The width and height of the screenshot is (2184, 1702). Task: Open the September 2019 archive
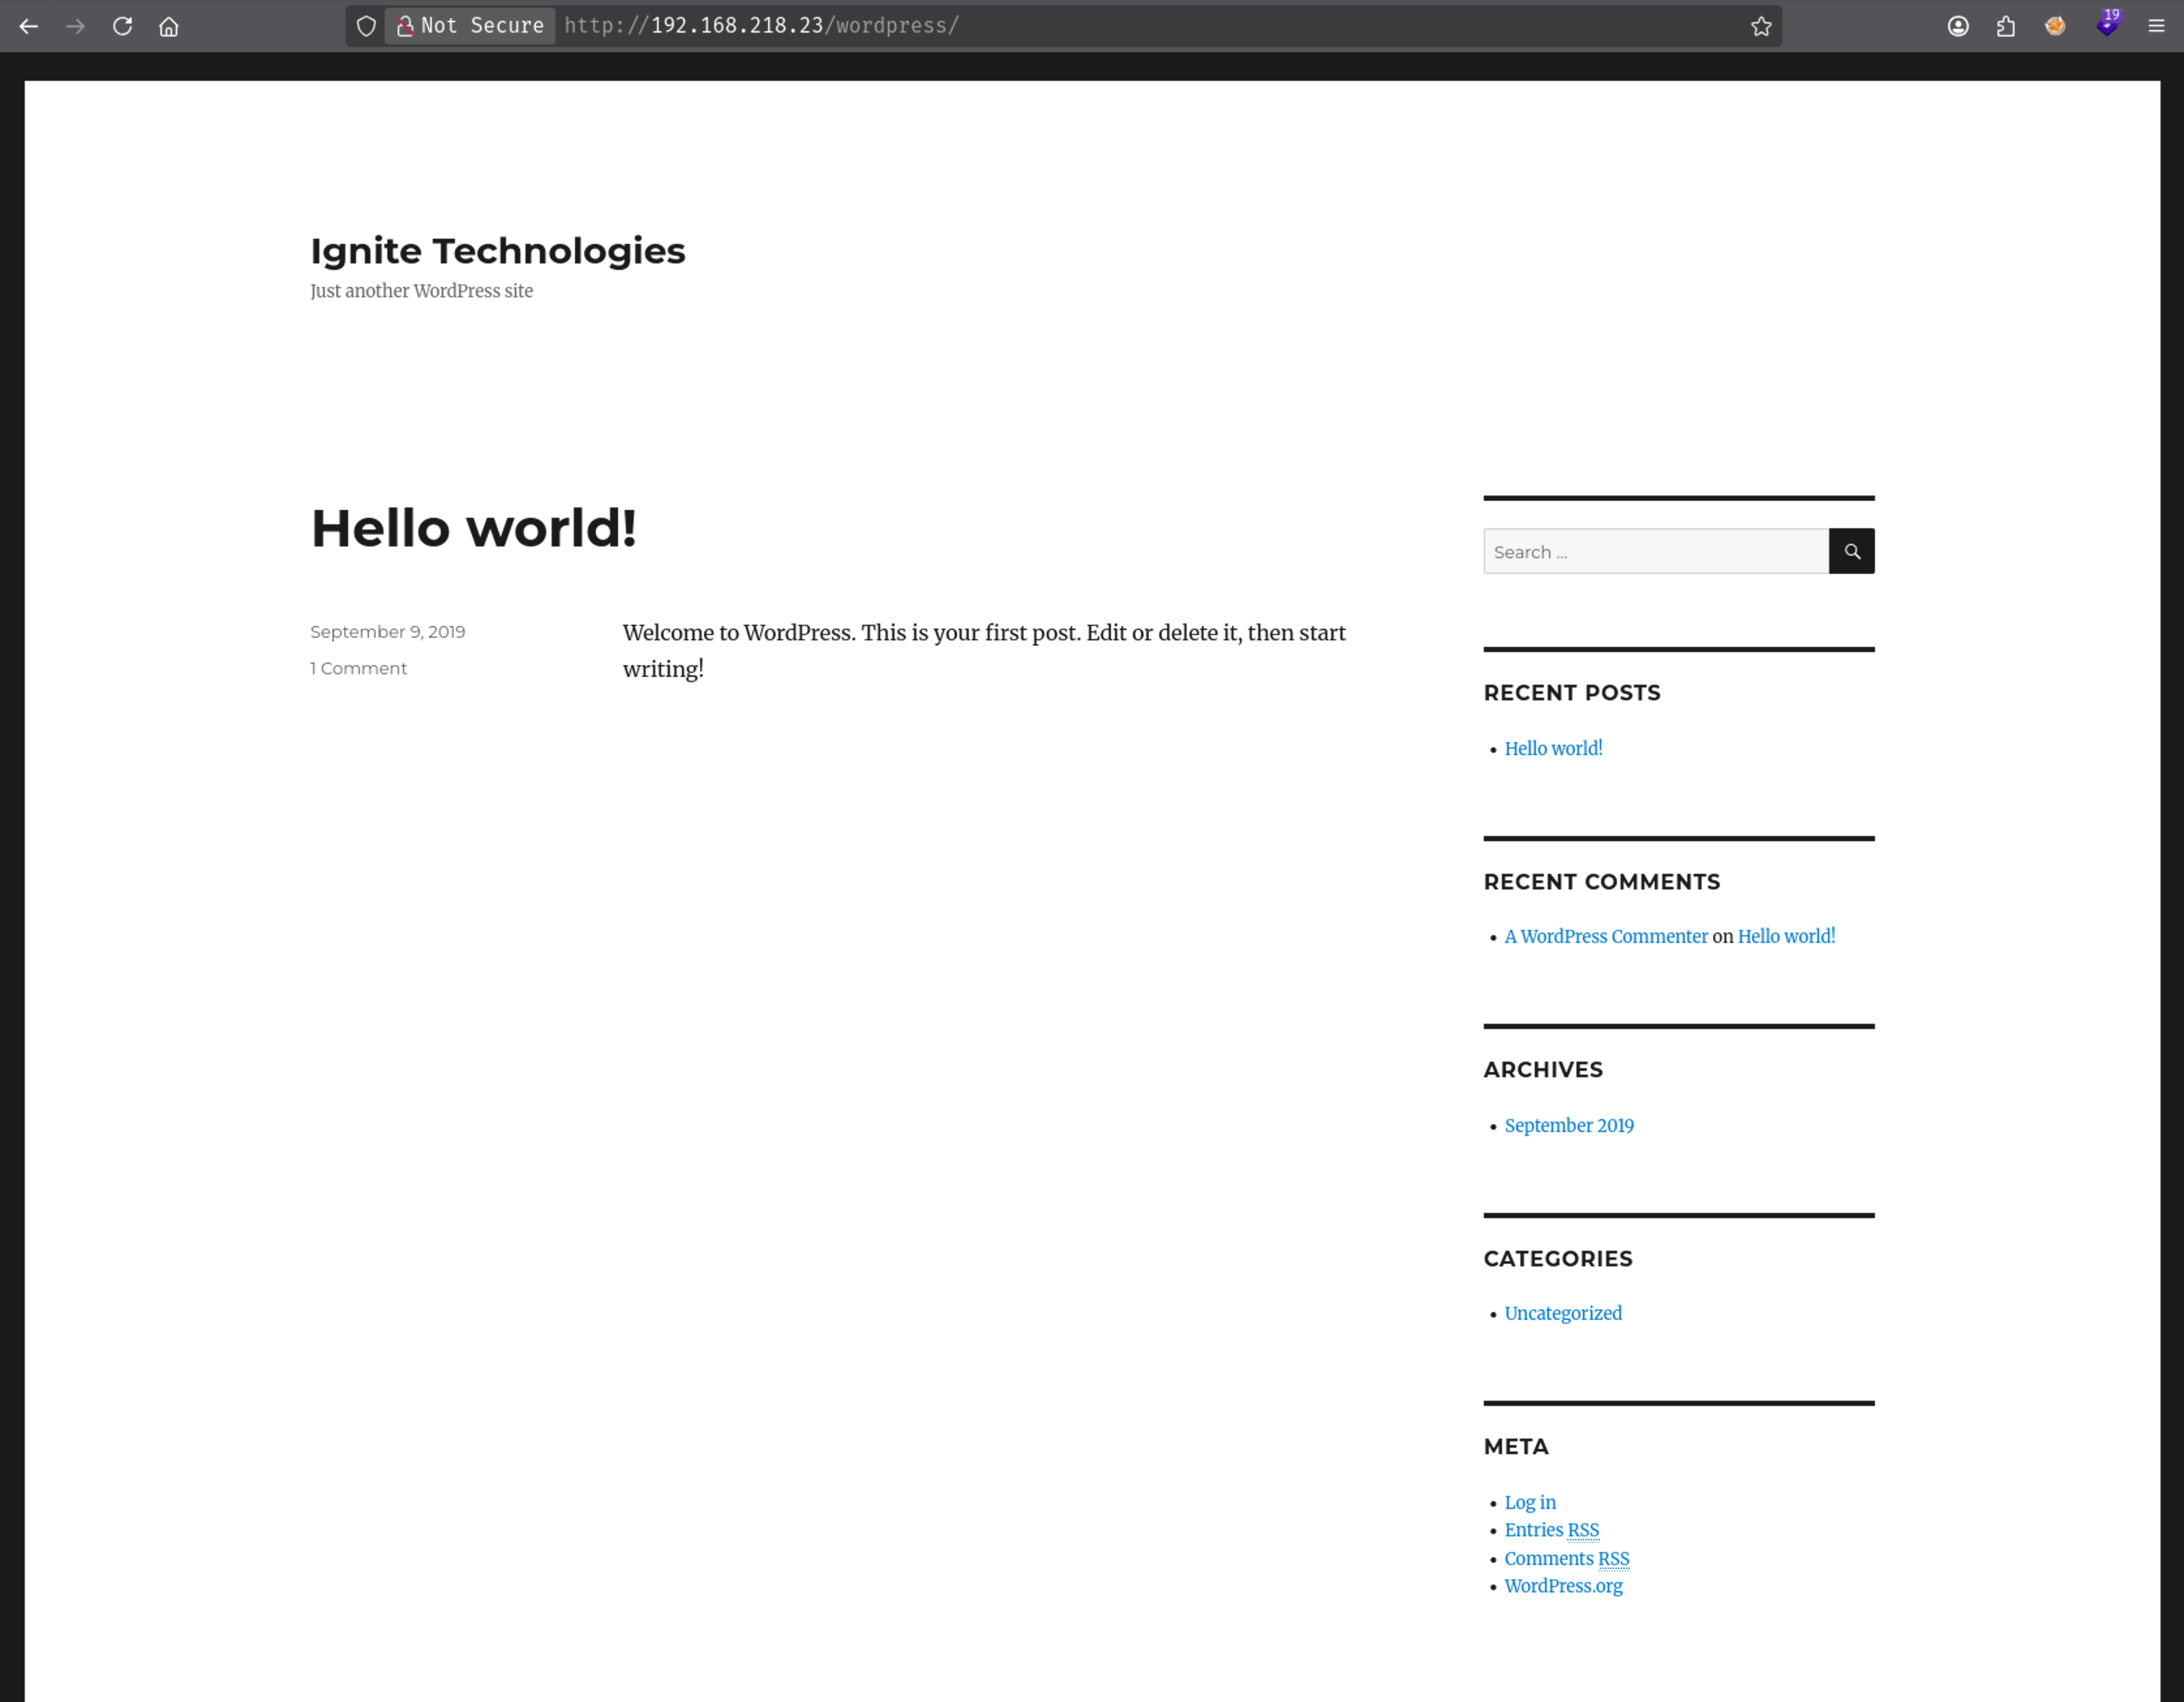click(1569, 1126)
